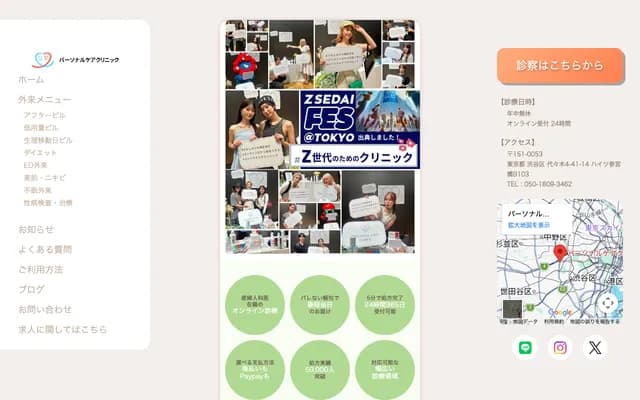Screen dimensions: 640x400
Task: Click the Z世代のためのクリニック banner
Action: (354, 157)
